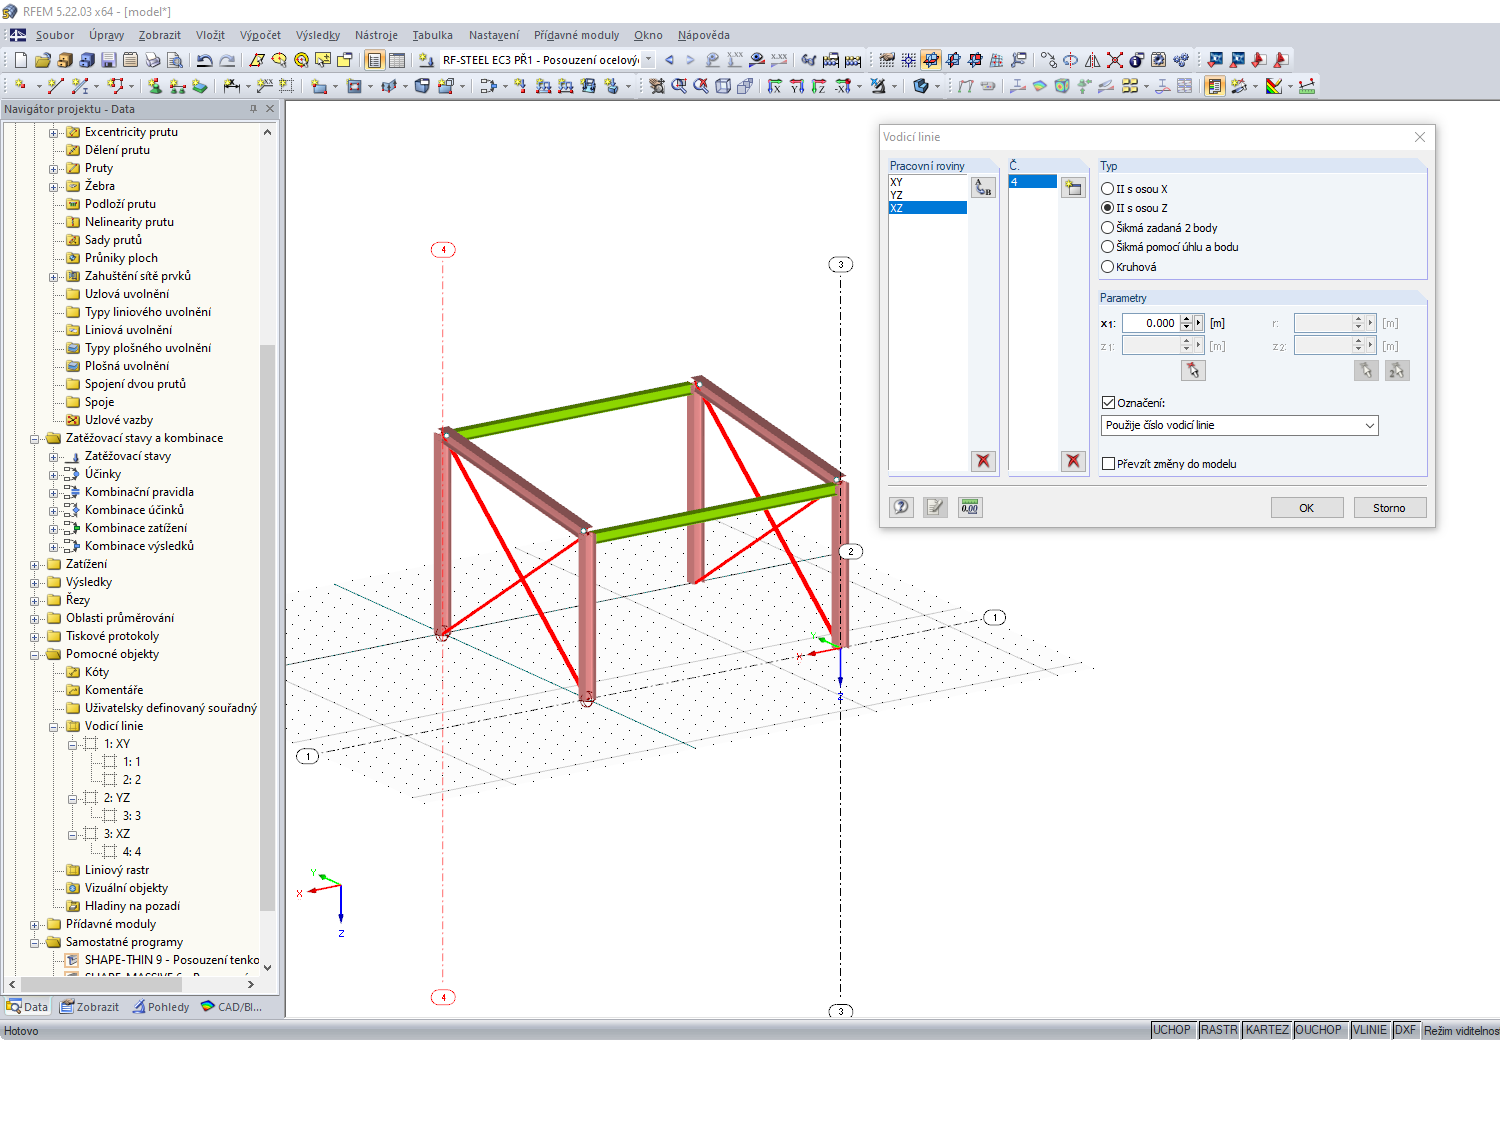Viewport: 1500px width, 1125px height.
Task: Switch to the Zobrazit navigator tab
Action: click(x=90, y=1007)
